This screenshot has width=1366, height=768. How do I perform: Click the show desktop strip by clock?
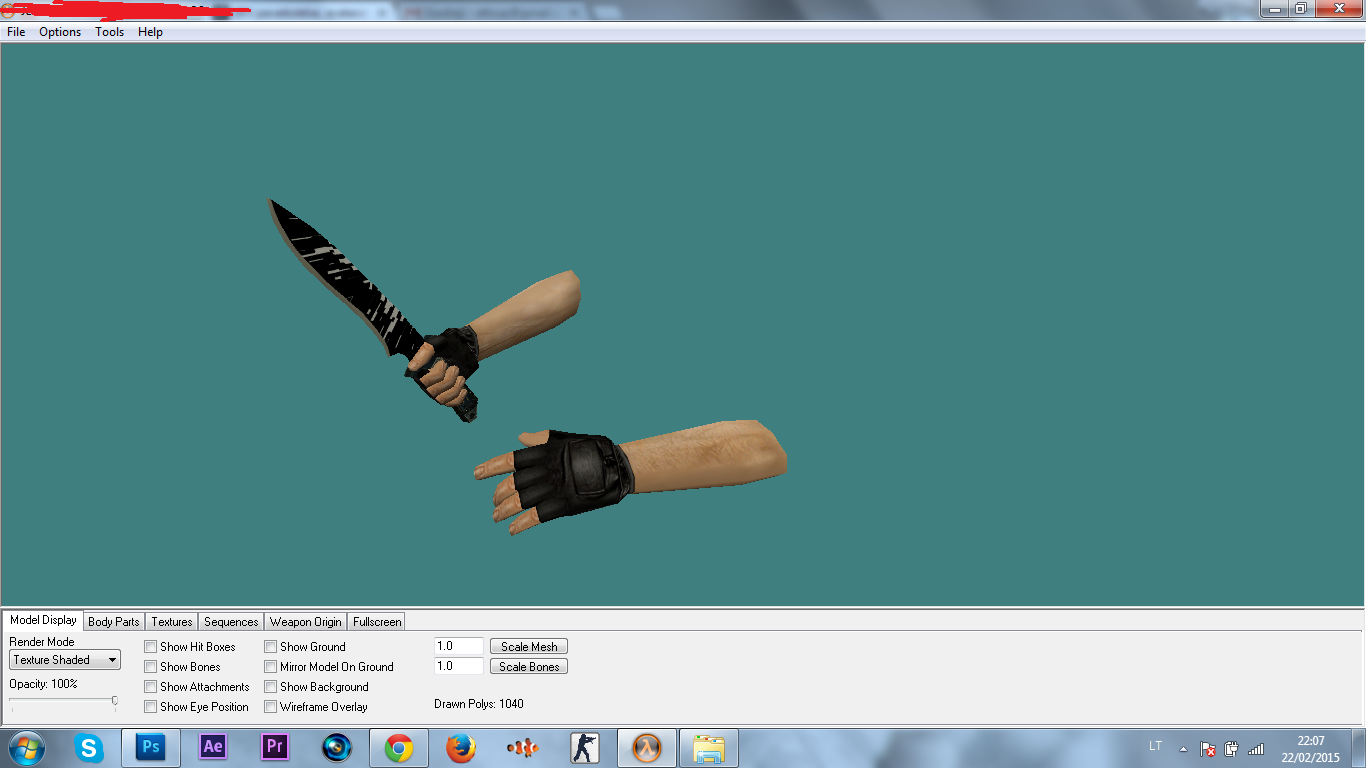click(x=1359, y=748)
